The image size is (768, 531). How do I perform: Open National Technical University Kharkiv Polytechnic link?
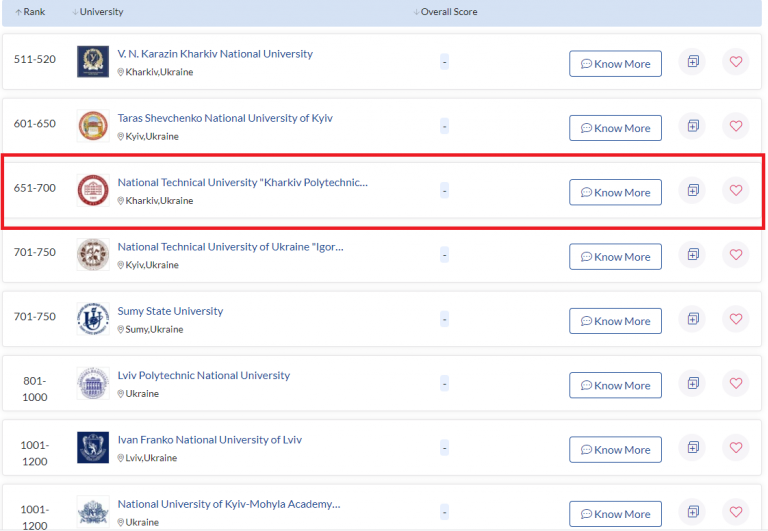[x=242, y=182]
